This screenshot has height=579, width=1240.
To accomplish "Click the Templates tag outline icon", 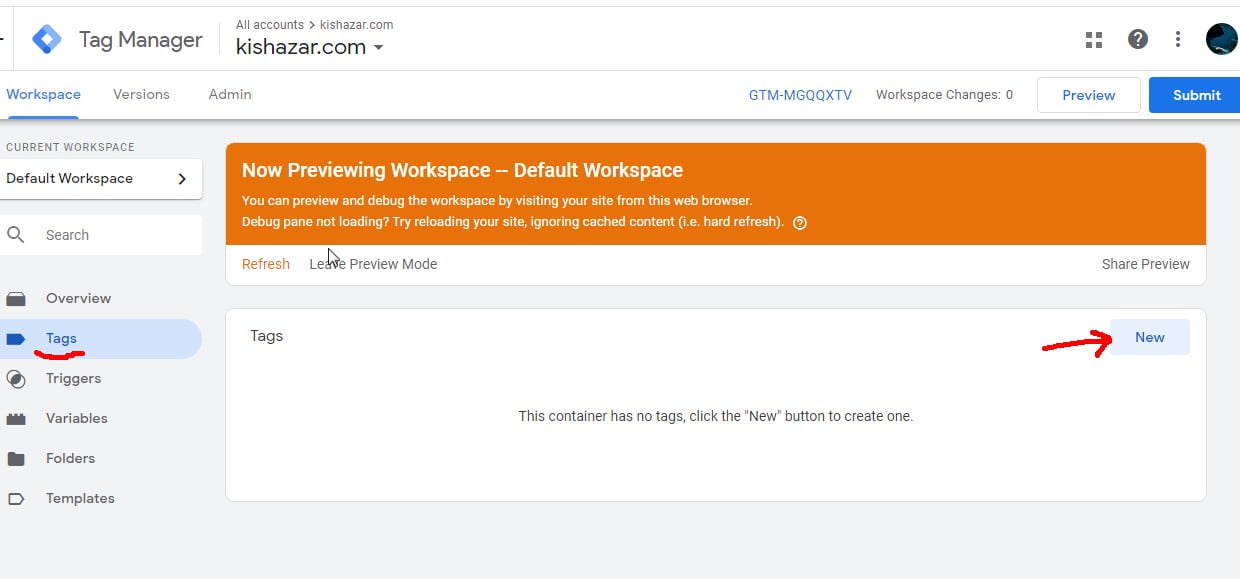I will [16, 498].
